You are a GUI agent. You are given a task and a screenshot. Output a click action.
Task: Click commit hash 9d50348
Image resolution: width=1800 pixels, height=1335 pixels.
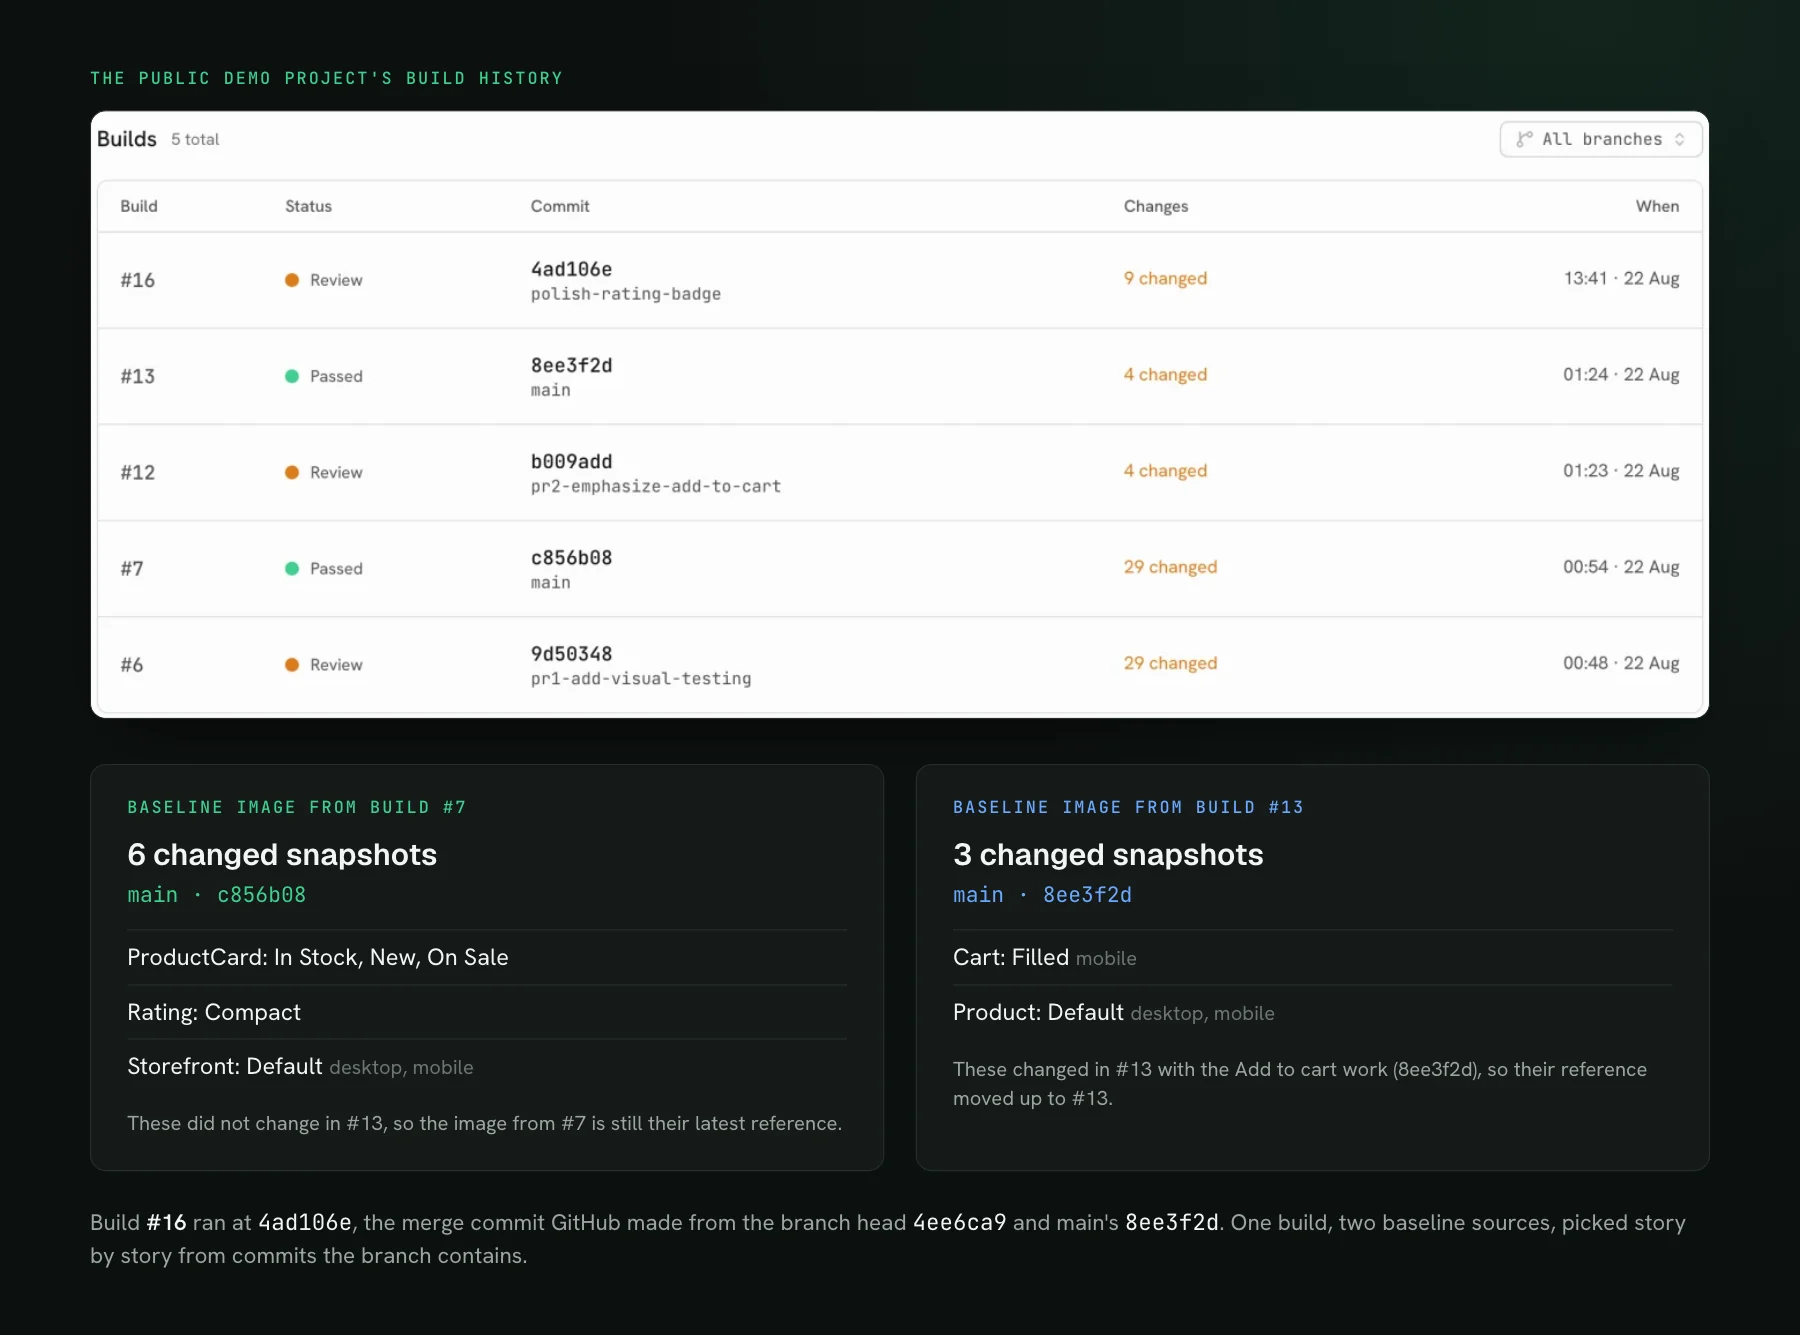pos(571,653)
